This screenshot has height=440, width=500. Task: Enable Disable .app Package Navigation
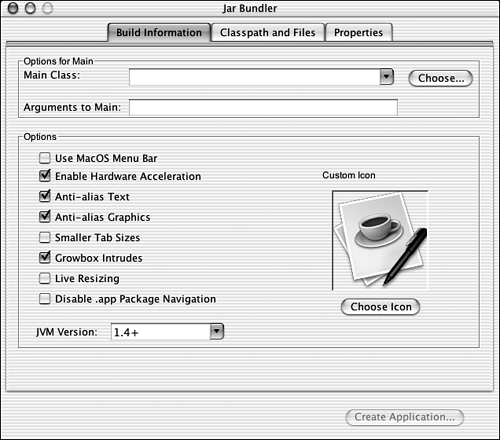point(45,299)
